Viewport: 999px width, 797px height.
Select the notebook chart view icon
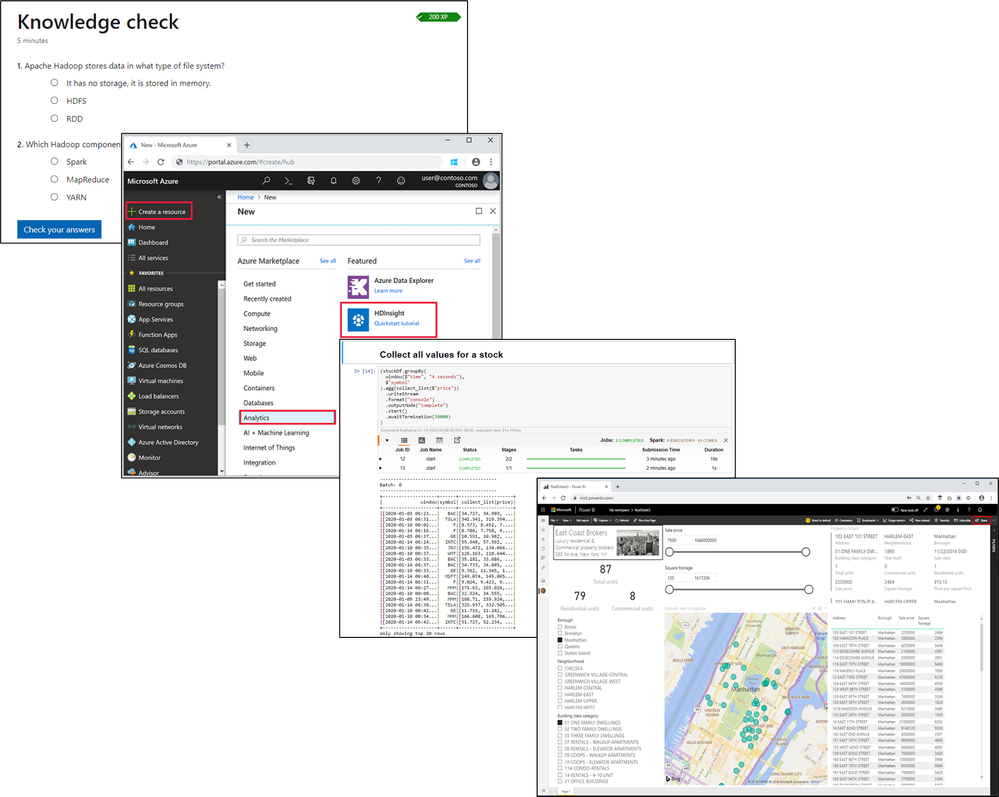(x=421, y=440)
